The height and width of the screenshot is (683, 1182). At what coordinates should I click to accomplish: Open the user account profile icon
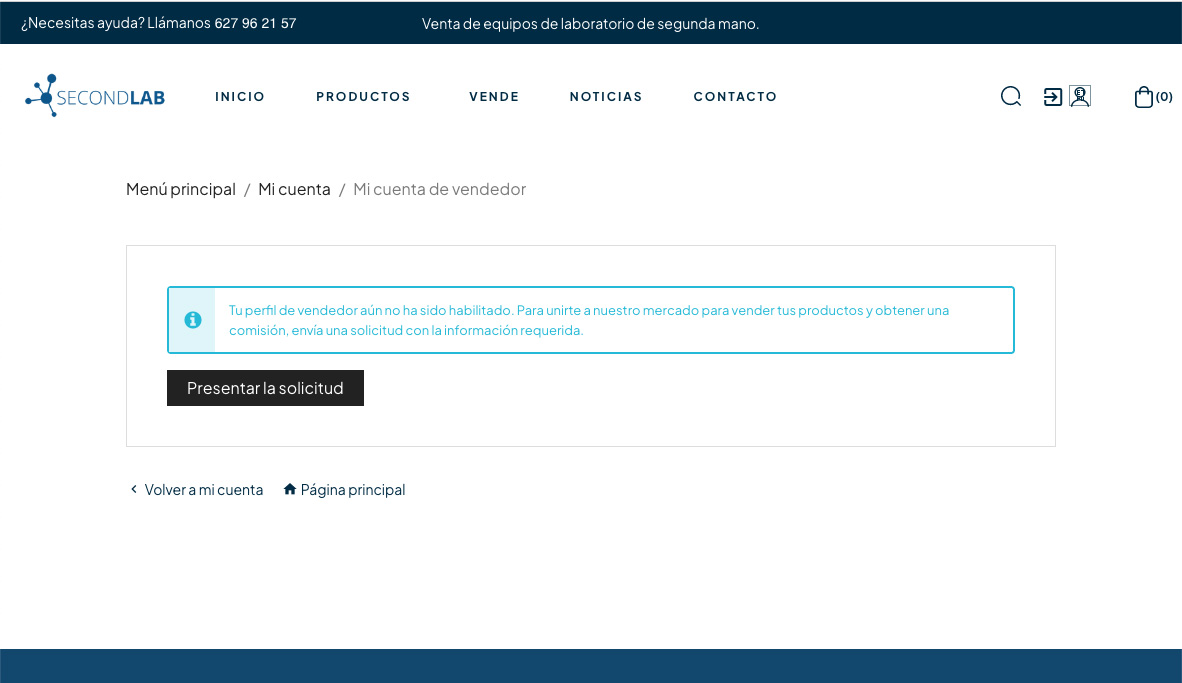(x=1080, y=96)
